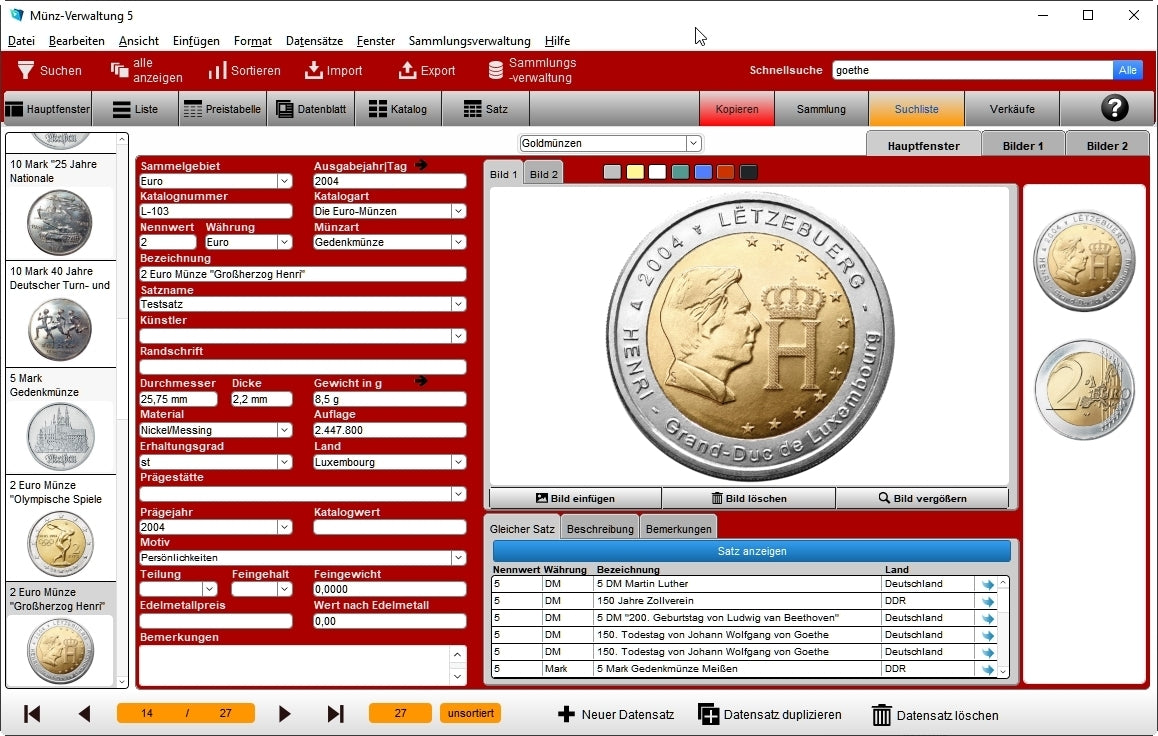Expand the Goldmünzen collection dropdown
Screen dimensions: 1158x736
point(693,143)
